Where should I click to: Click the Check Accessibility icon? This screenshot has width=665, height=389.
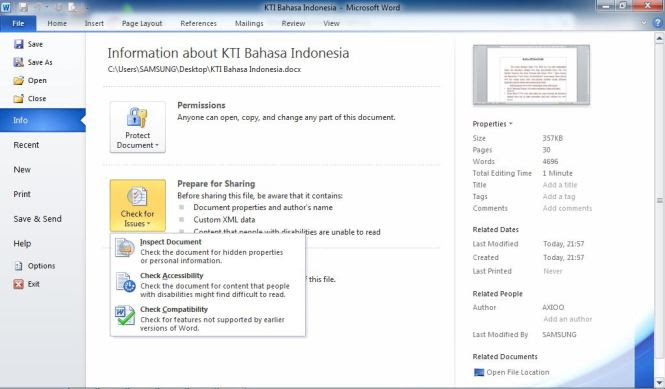[125, 282]
